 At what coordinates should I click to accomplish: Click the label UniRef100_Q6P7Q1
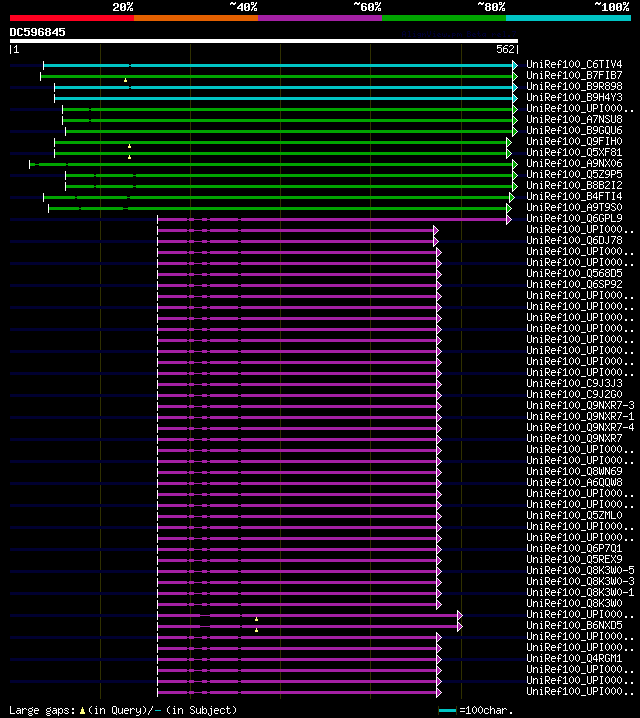pos(574,548)
